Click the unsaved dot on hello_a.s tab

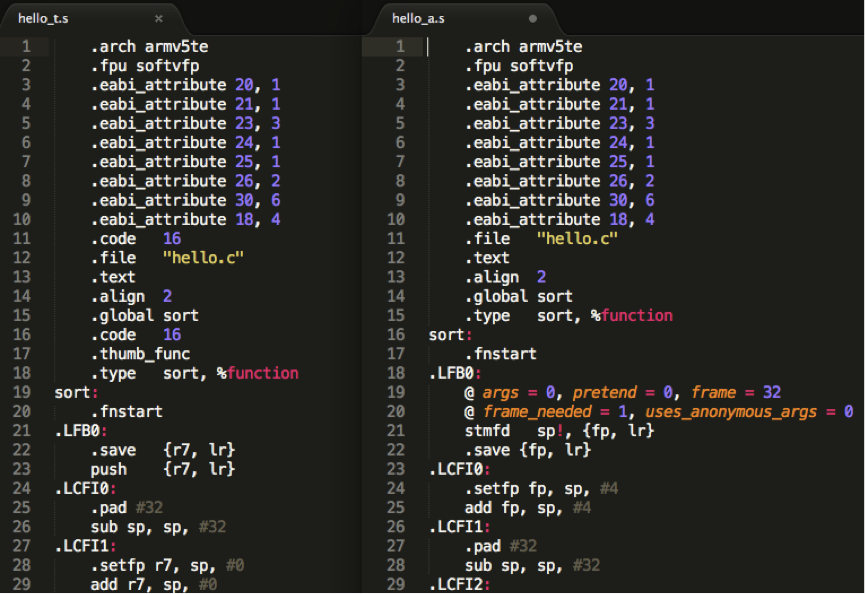coord(532,19)
